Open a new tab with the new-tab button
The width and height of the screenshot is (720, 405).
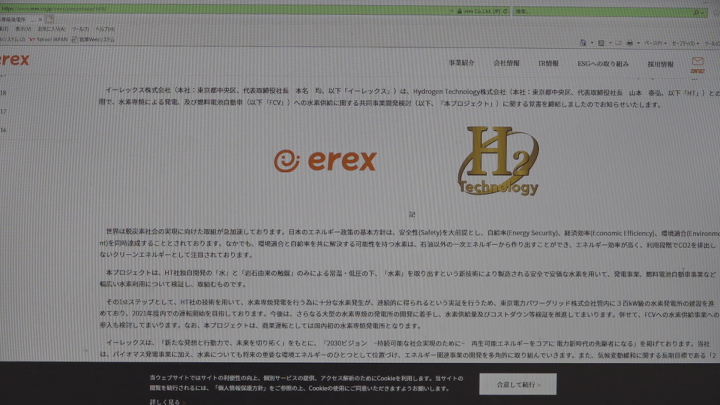tap(50, 19)
